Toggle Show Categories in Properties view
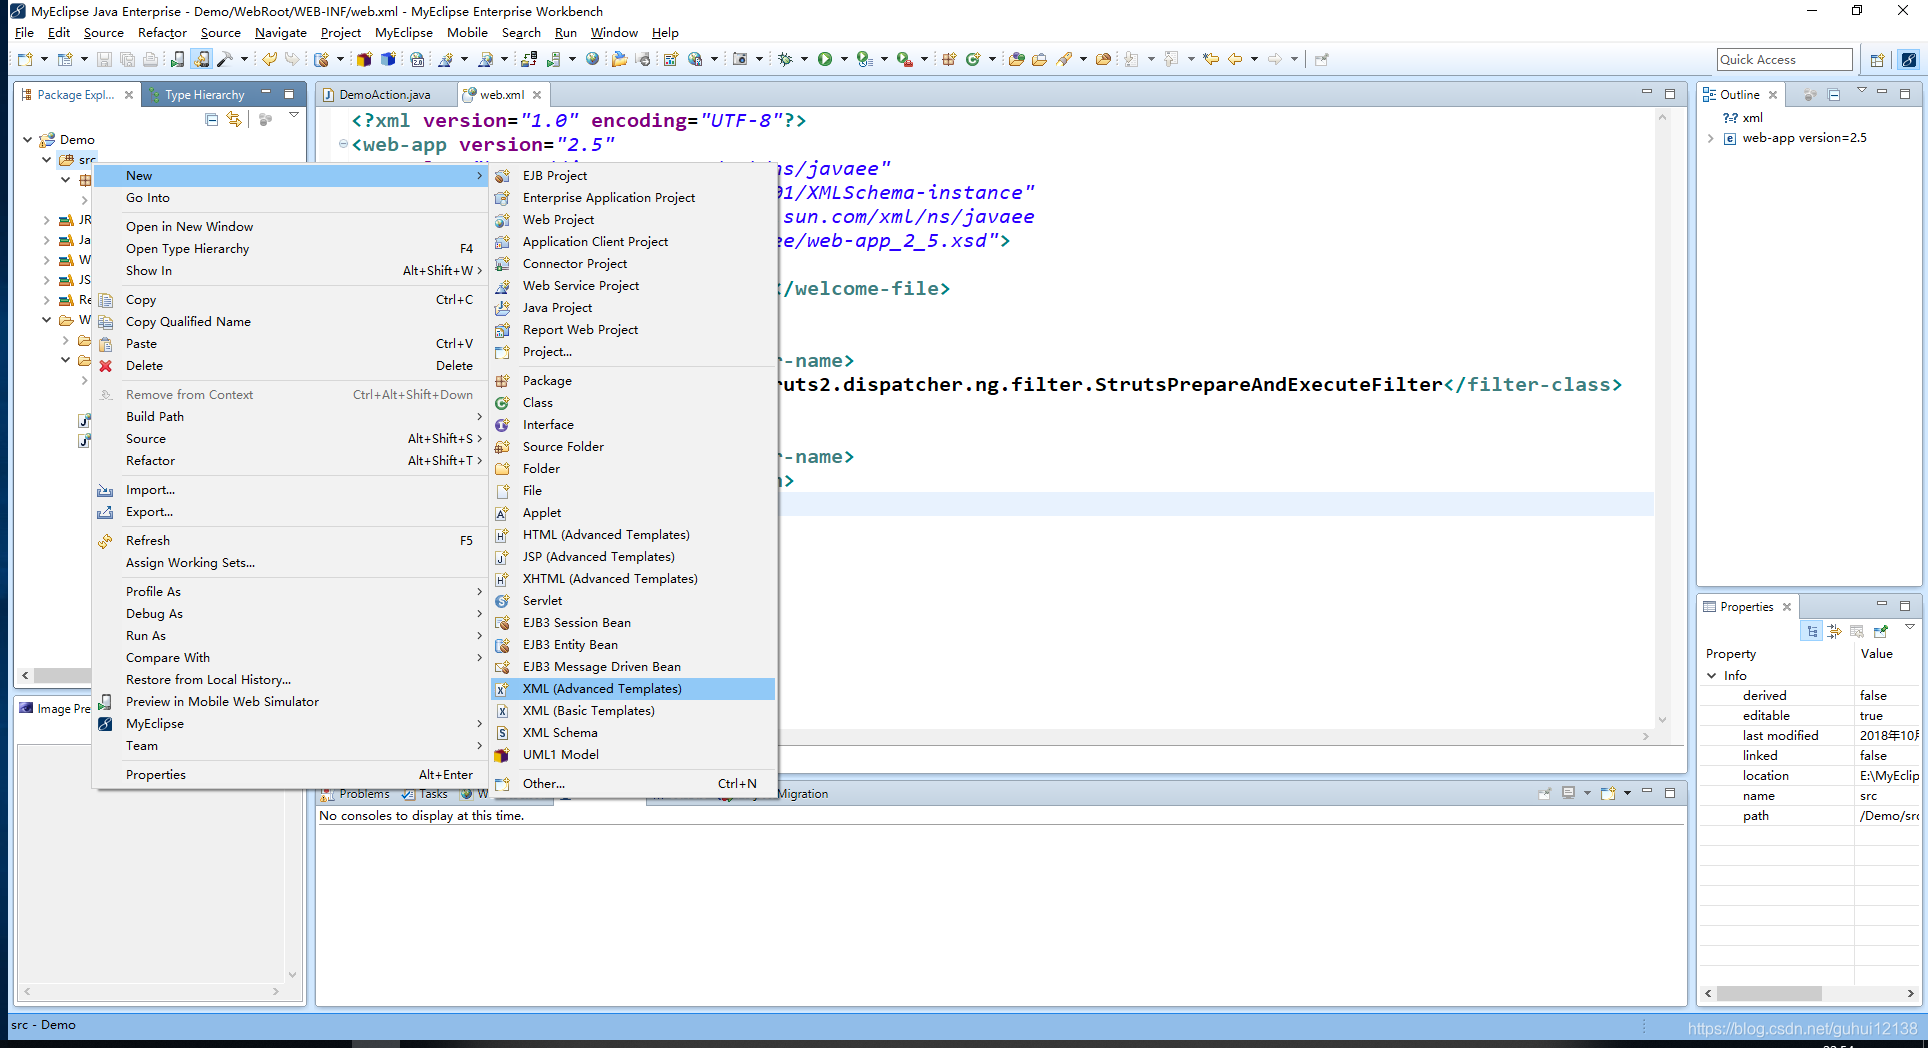Viewport: 1928px width, 1048px height. (1812, 631)
